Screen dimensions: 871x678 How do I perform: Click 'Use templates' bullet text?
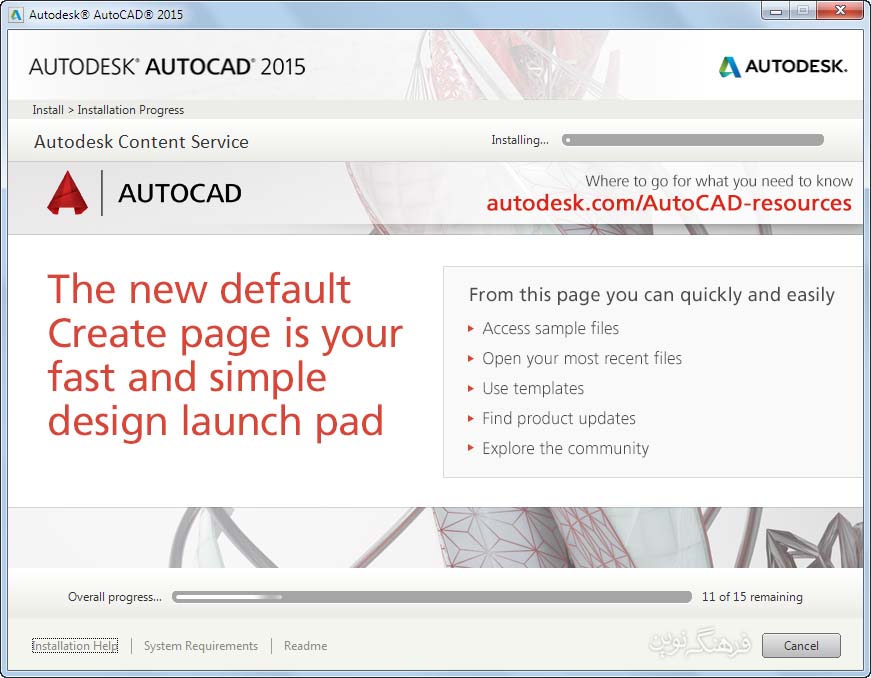[x=533, y=388]
